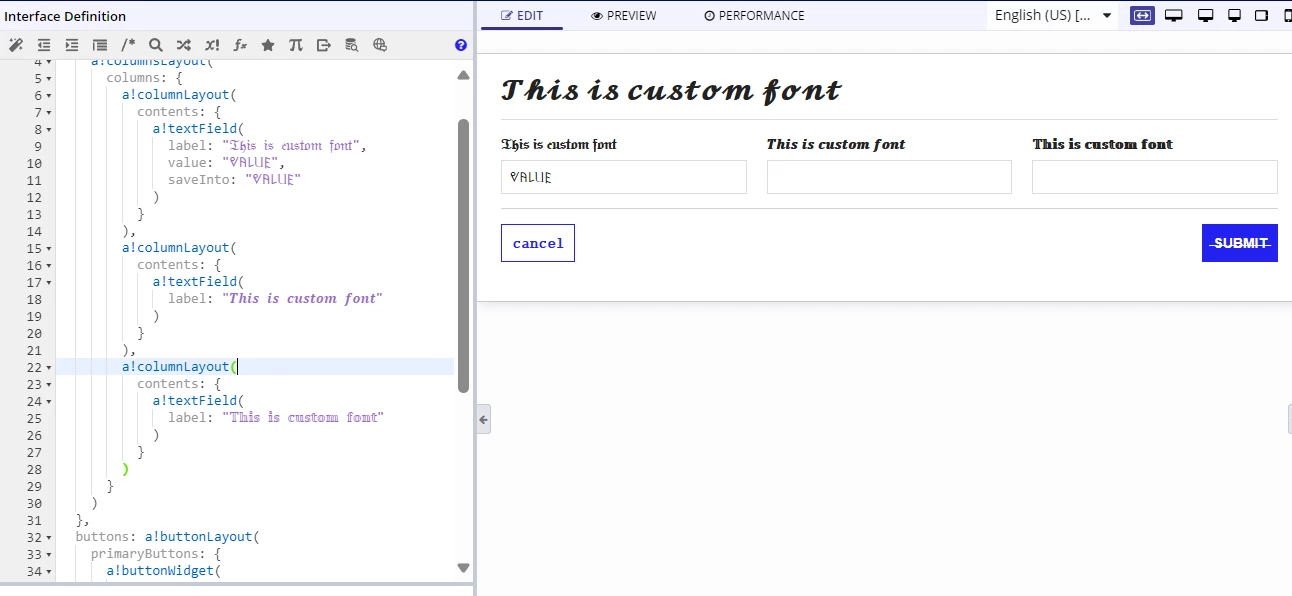
Task: Switch to the PERFORMANCE tab
Action: click(754, 15)
